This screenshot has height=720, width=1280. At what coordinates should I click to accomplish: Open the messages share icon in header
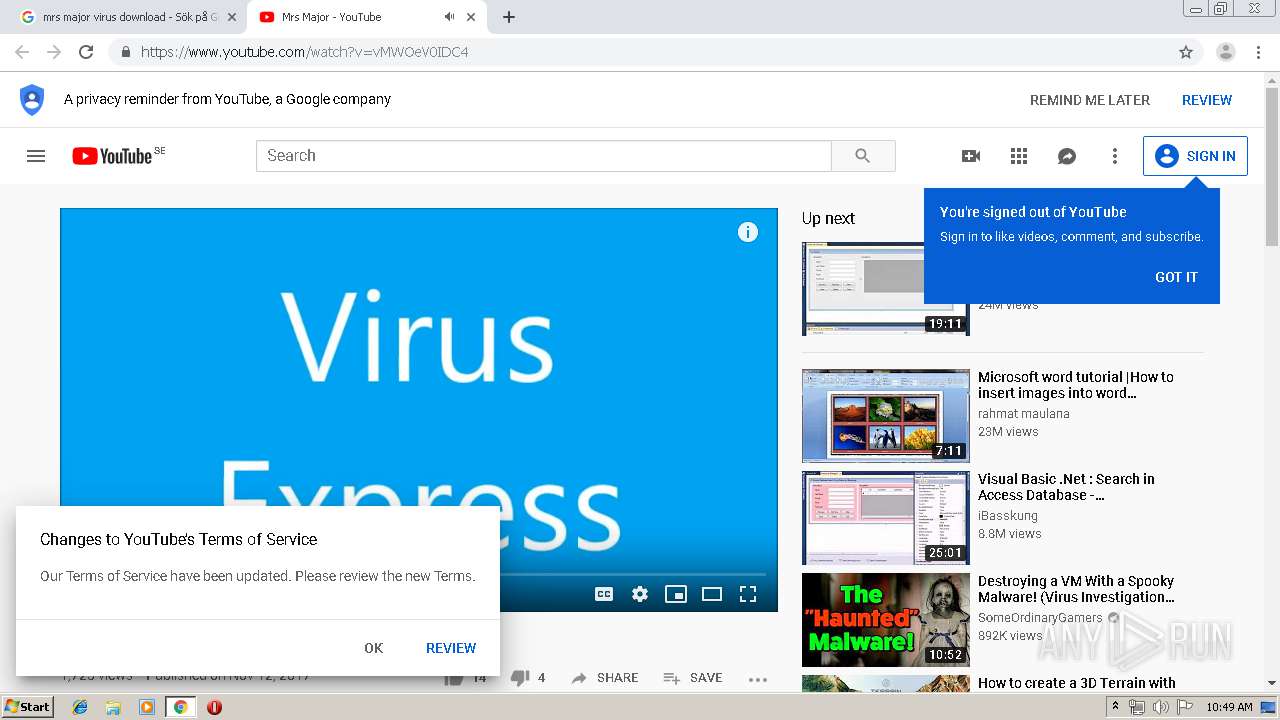tap(1067, 156)
